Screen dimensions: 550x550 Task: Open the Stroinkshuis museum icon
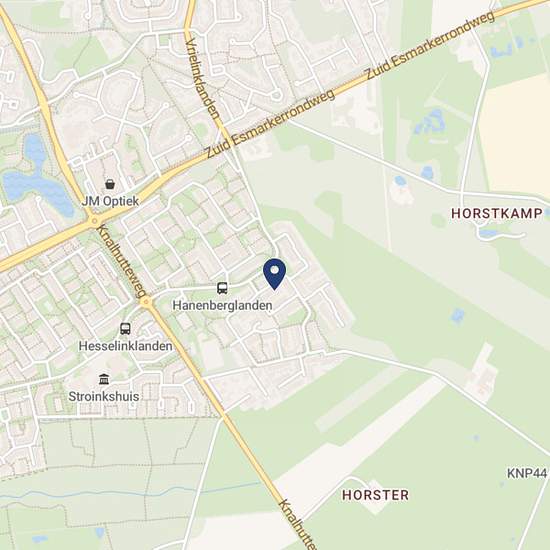[x=104, y=379]
